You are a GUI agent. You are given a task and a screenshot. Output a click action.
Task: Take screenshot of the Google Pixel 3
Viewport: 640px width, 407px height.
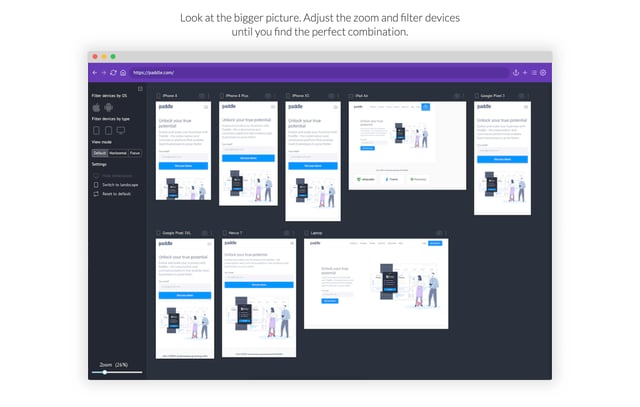[x=521, y=96]
